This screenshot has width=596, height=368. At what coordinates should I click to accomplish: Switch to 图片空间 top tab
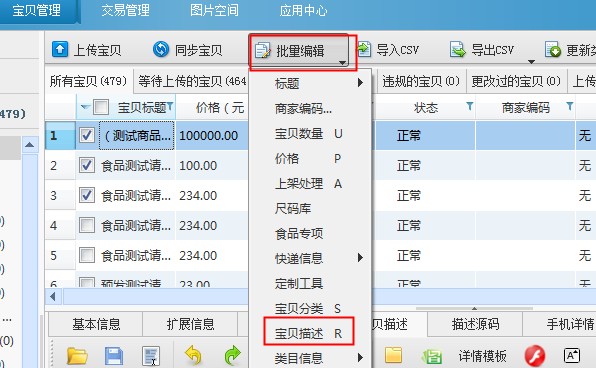tap(214, 10)
